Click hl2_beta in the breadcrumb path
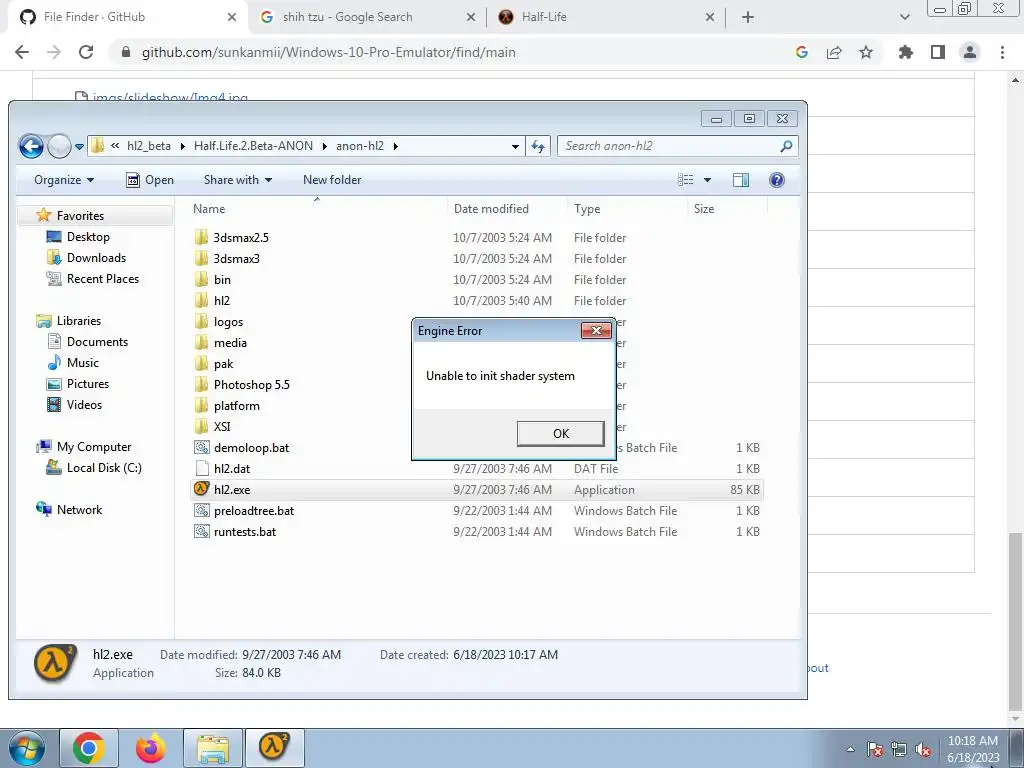This screenshot has width=1024, height=768. (148, 146)
